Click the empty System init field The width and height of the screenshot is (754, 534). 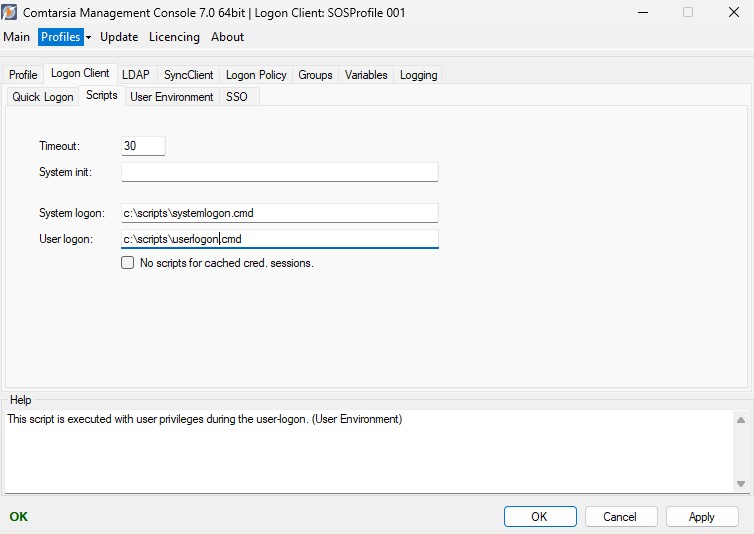[x=279, y=172]
